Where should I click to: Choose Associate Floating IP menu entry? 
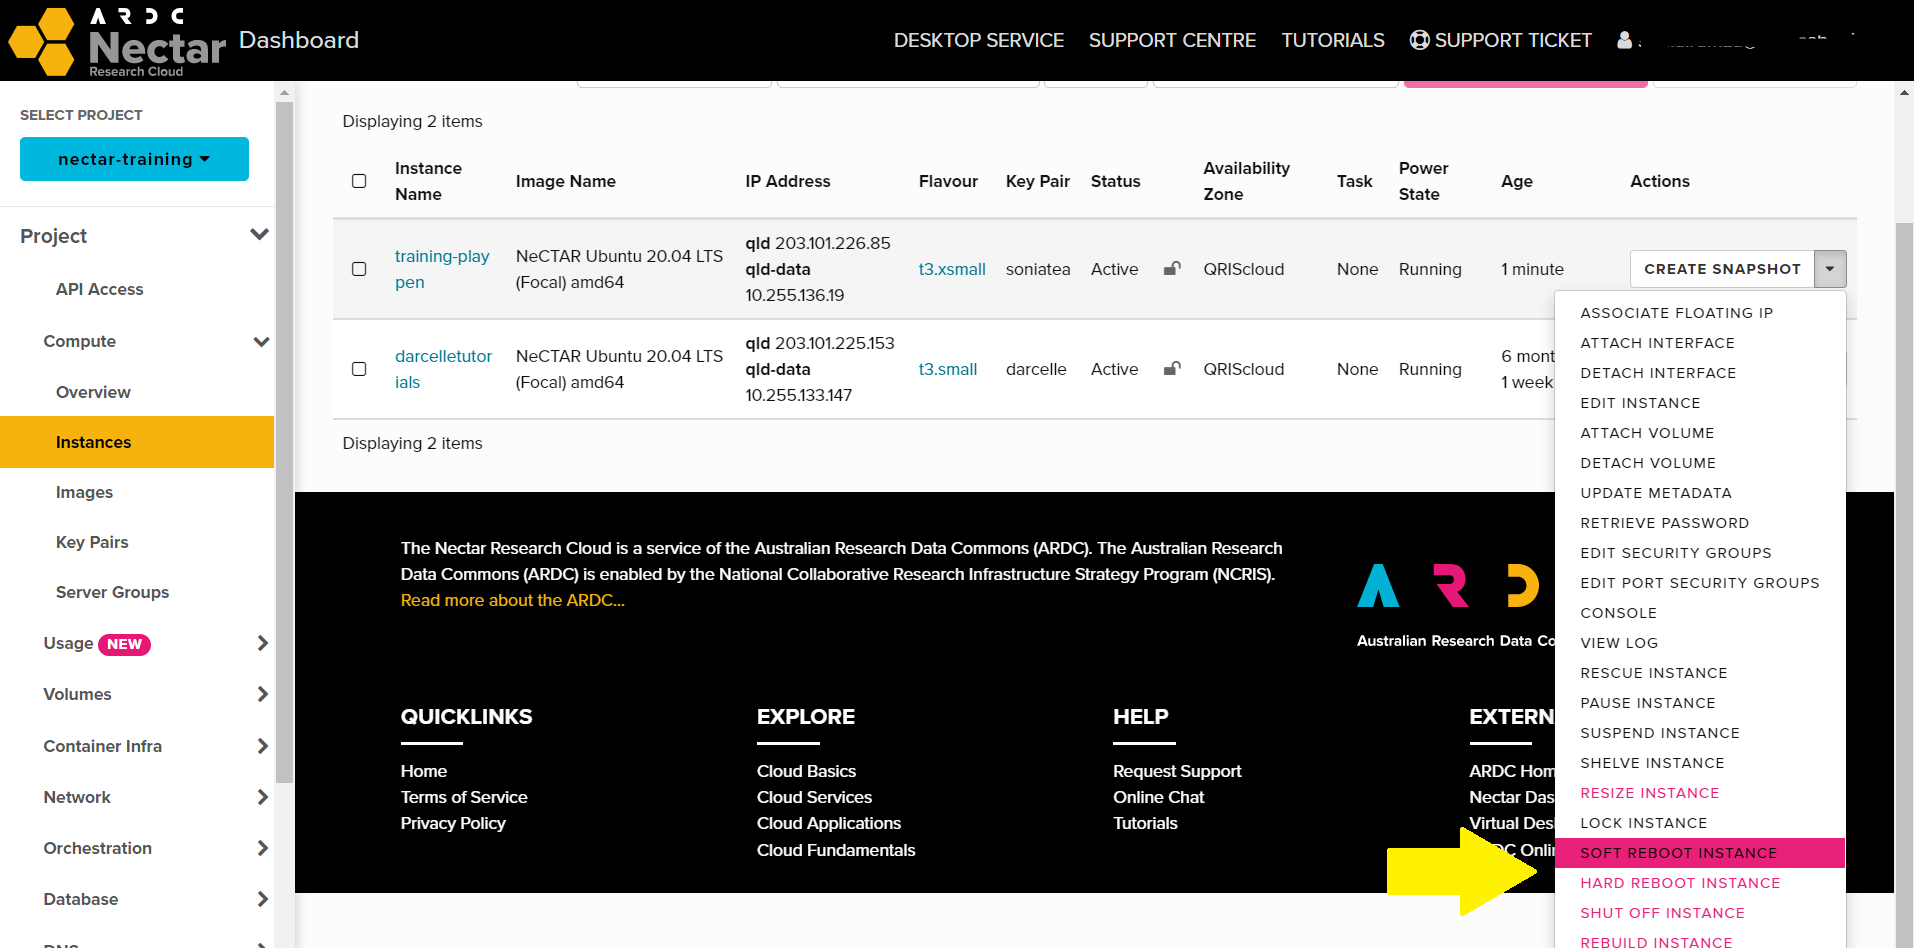1700,313
